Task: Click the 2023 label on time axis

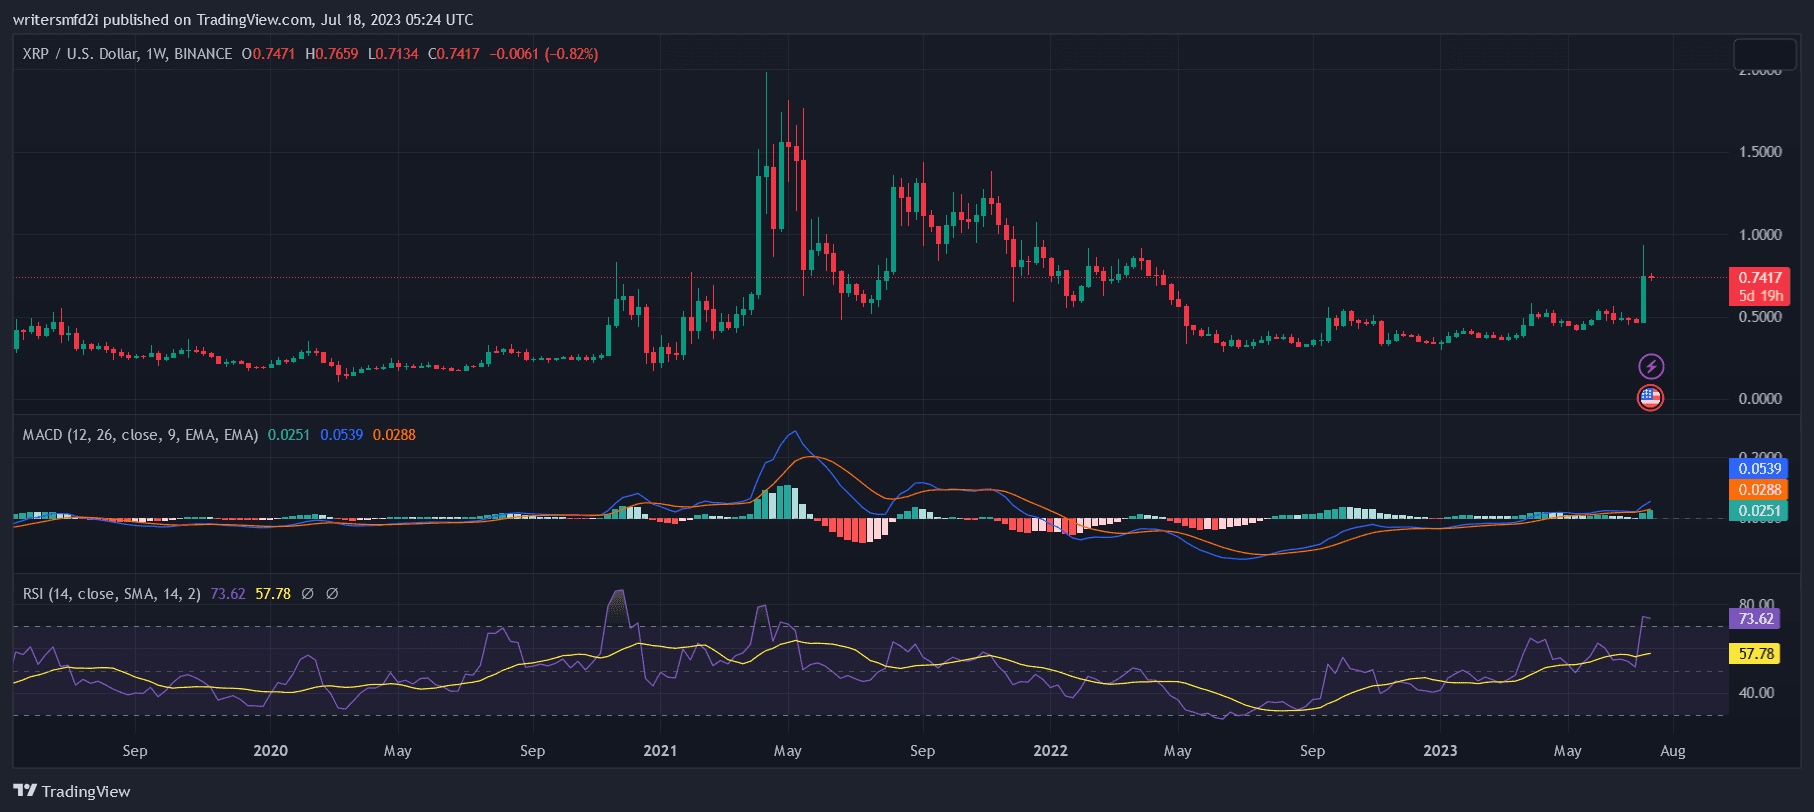Action: (1440, 751)
